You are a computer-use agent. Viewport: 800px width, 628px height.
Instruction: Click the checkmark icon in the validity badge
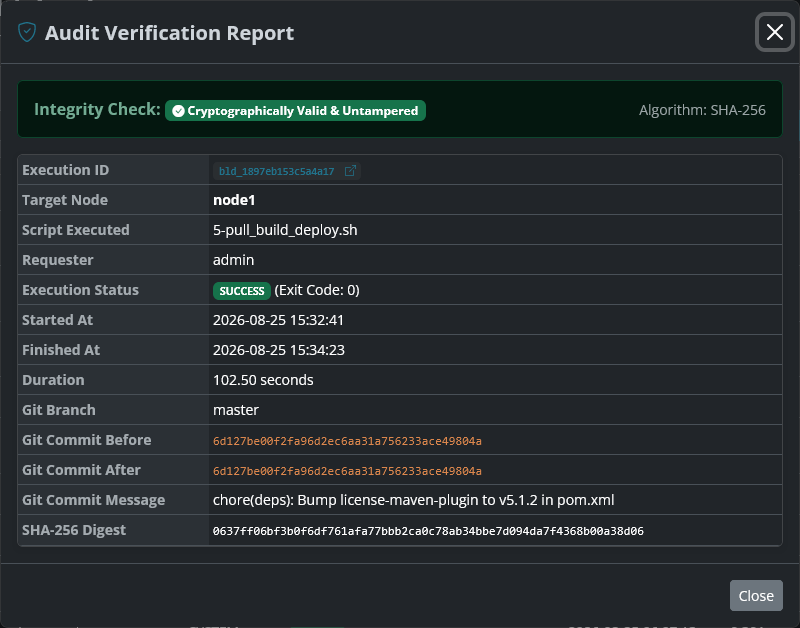(178, 111)
